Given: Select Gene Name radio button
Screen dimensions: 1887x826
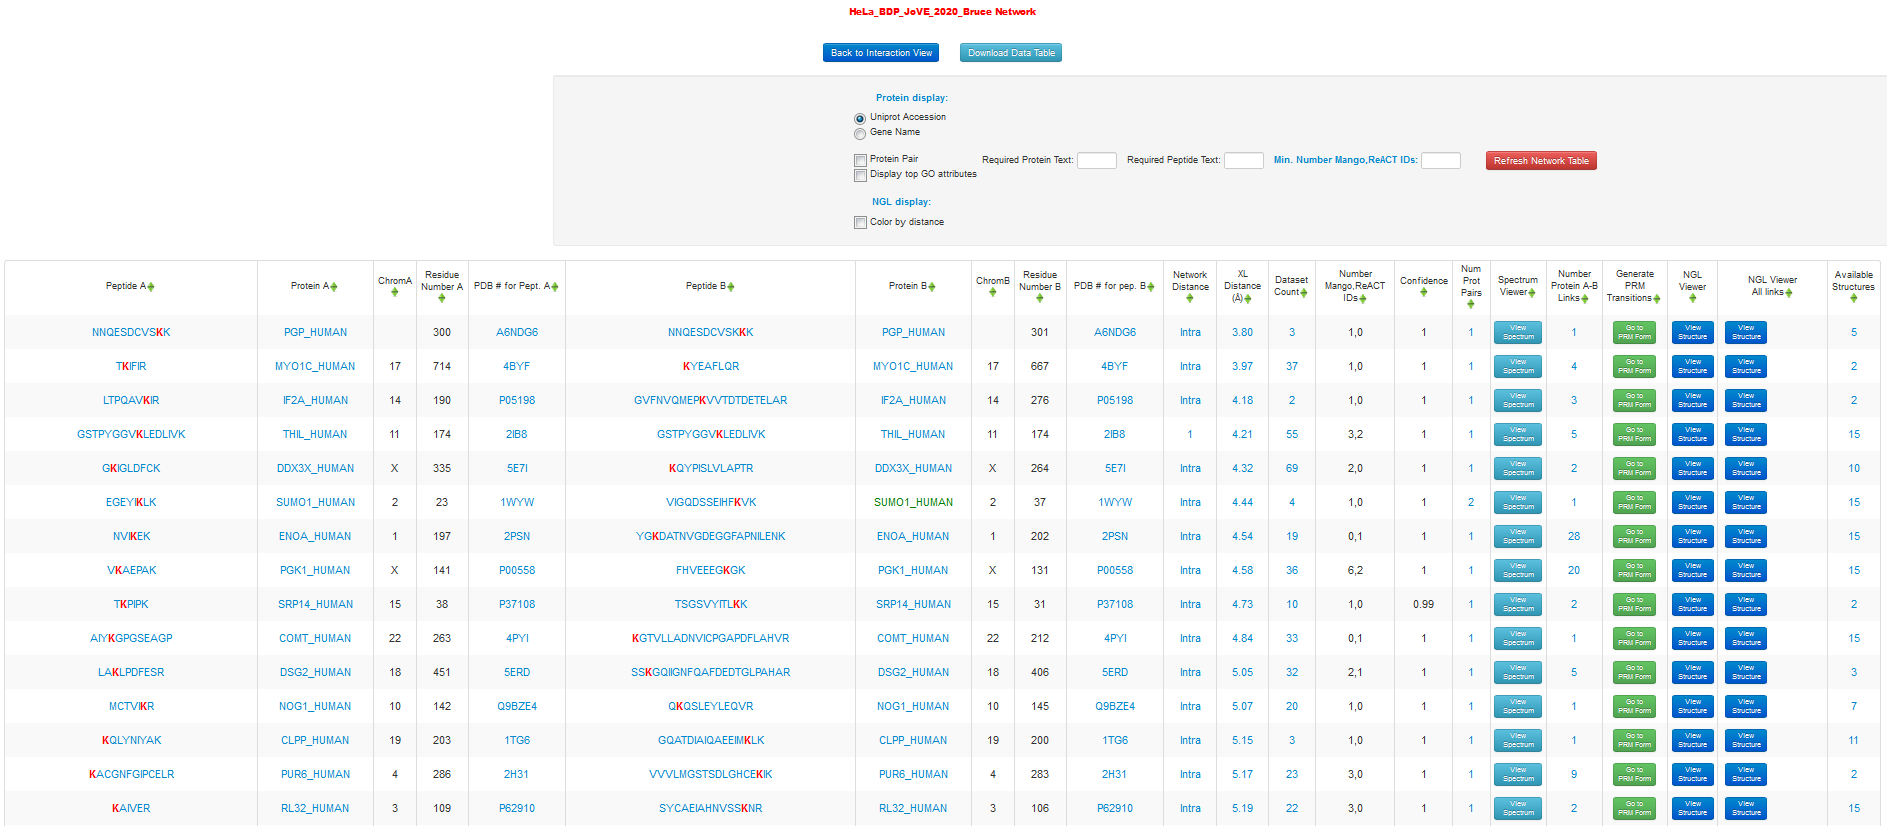Looking at the screenshot, I should (860, 134).
